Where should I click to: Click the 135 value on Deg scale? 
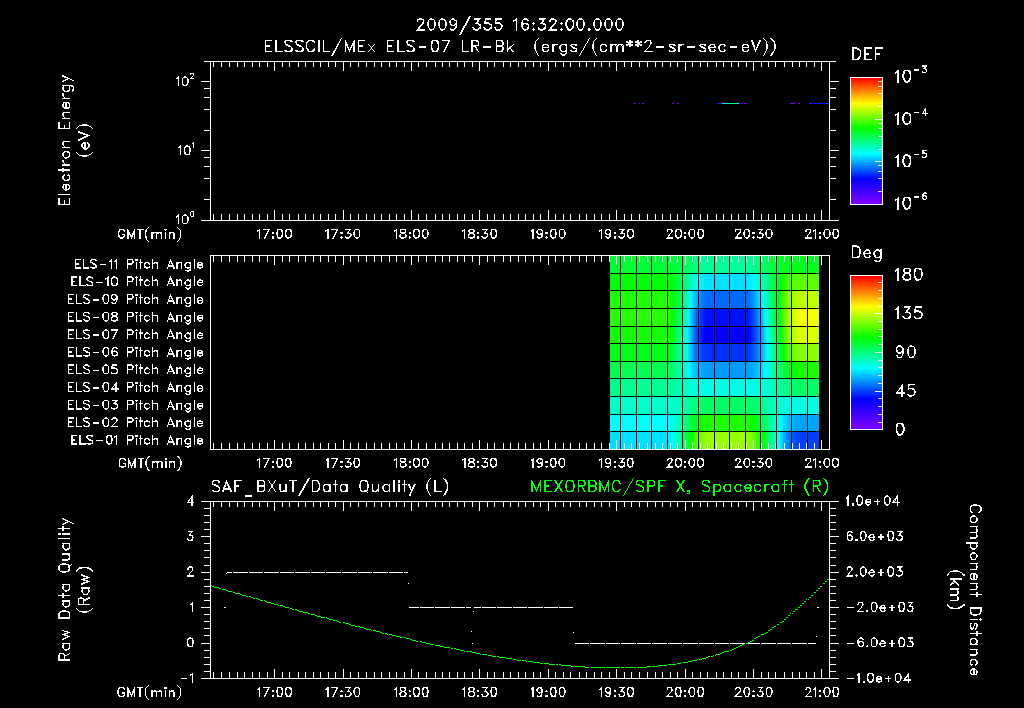908,314
